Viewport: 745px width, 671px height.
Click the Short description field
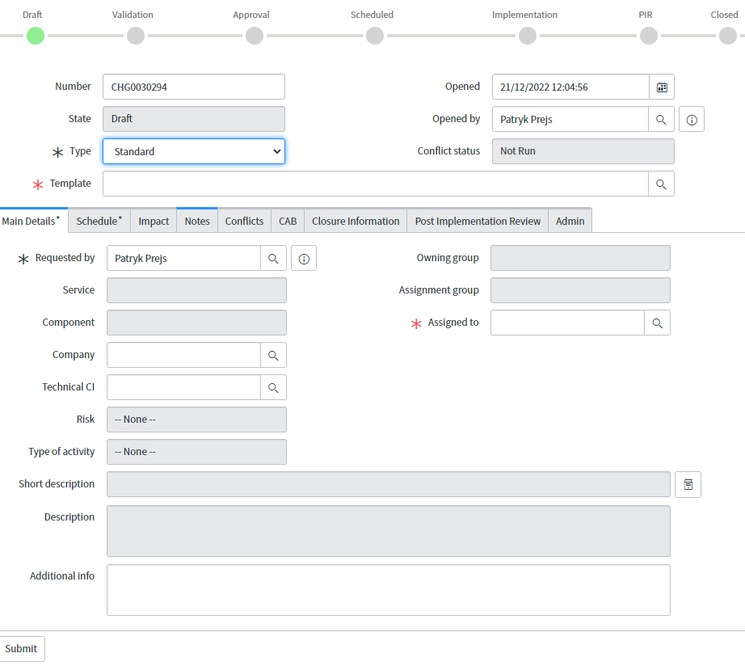pyautogui.click(x=389, y=485)
